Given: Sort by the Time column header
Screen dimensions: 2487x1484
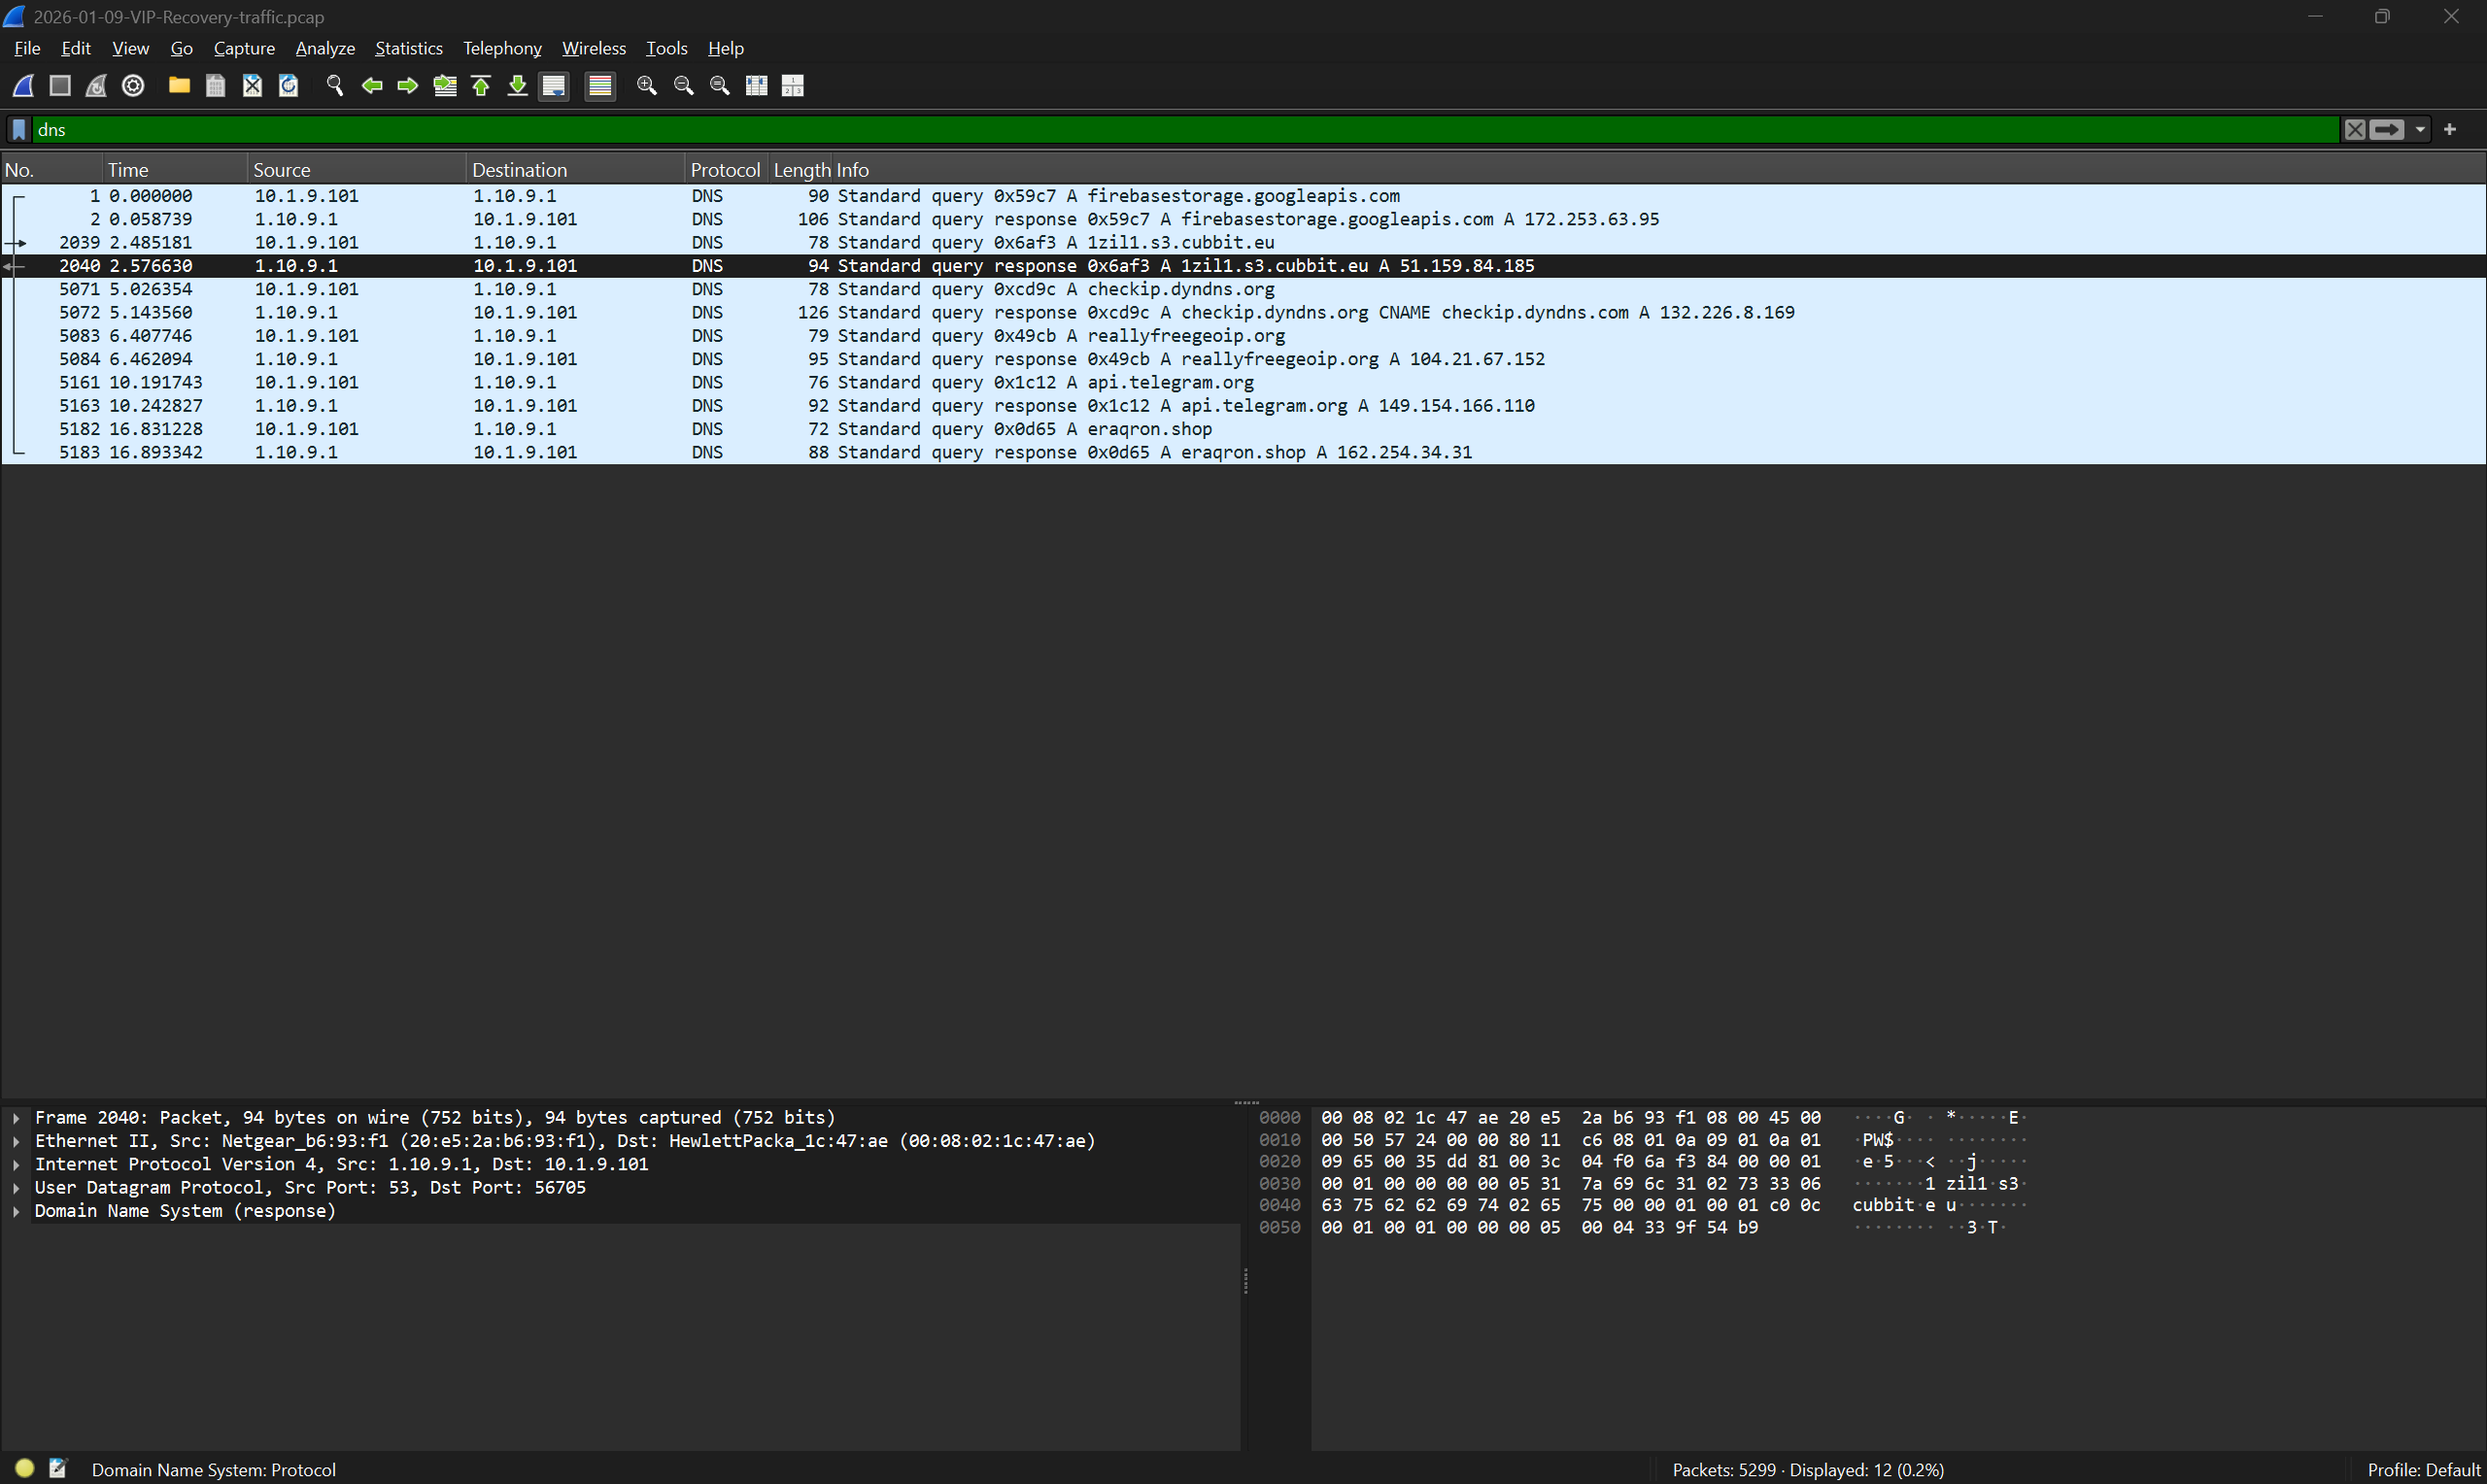Looking at the screenshot, I should [x=175, y=170].
